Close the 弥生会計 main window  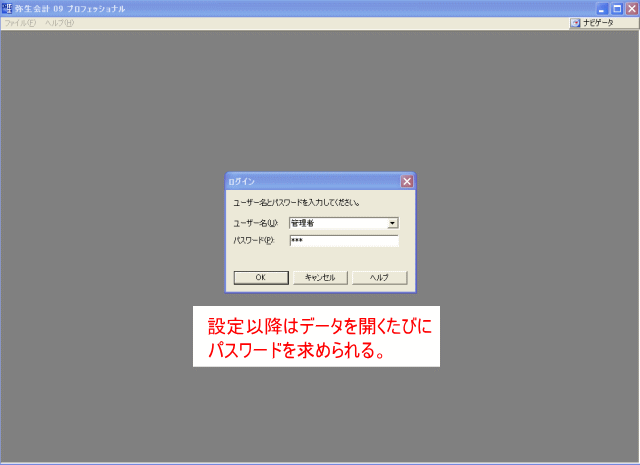(x=632, y=9)
